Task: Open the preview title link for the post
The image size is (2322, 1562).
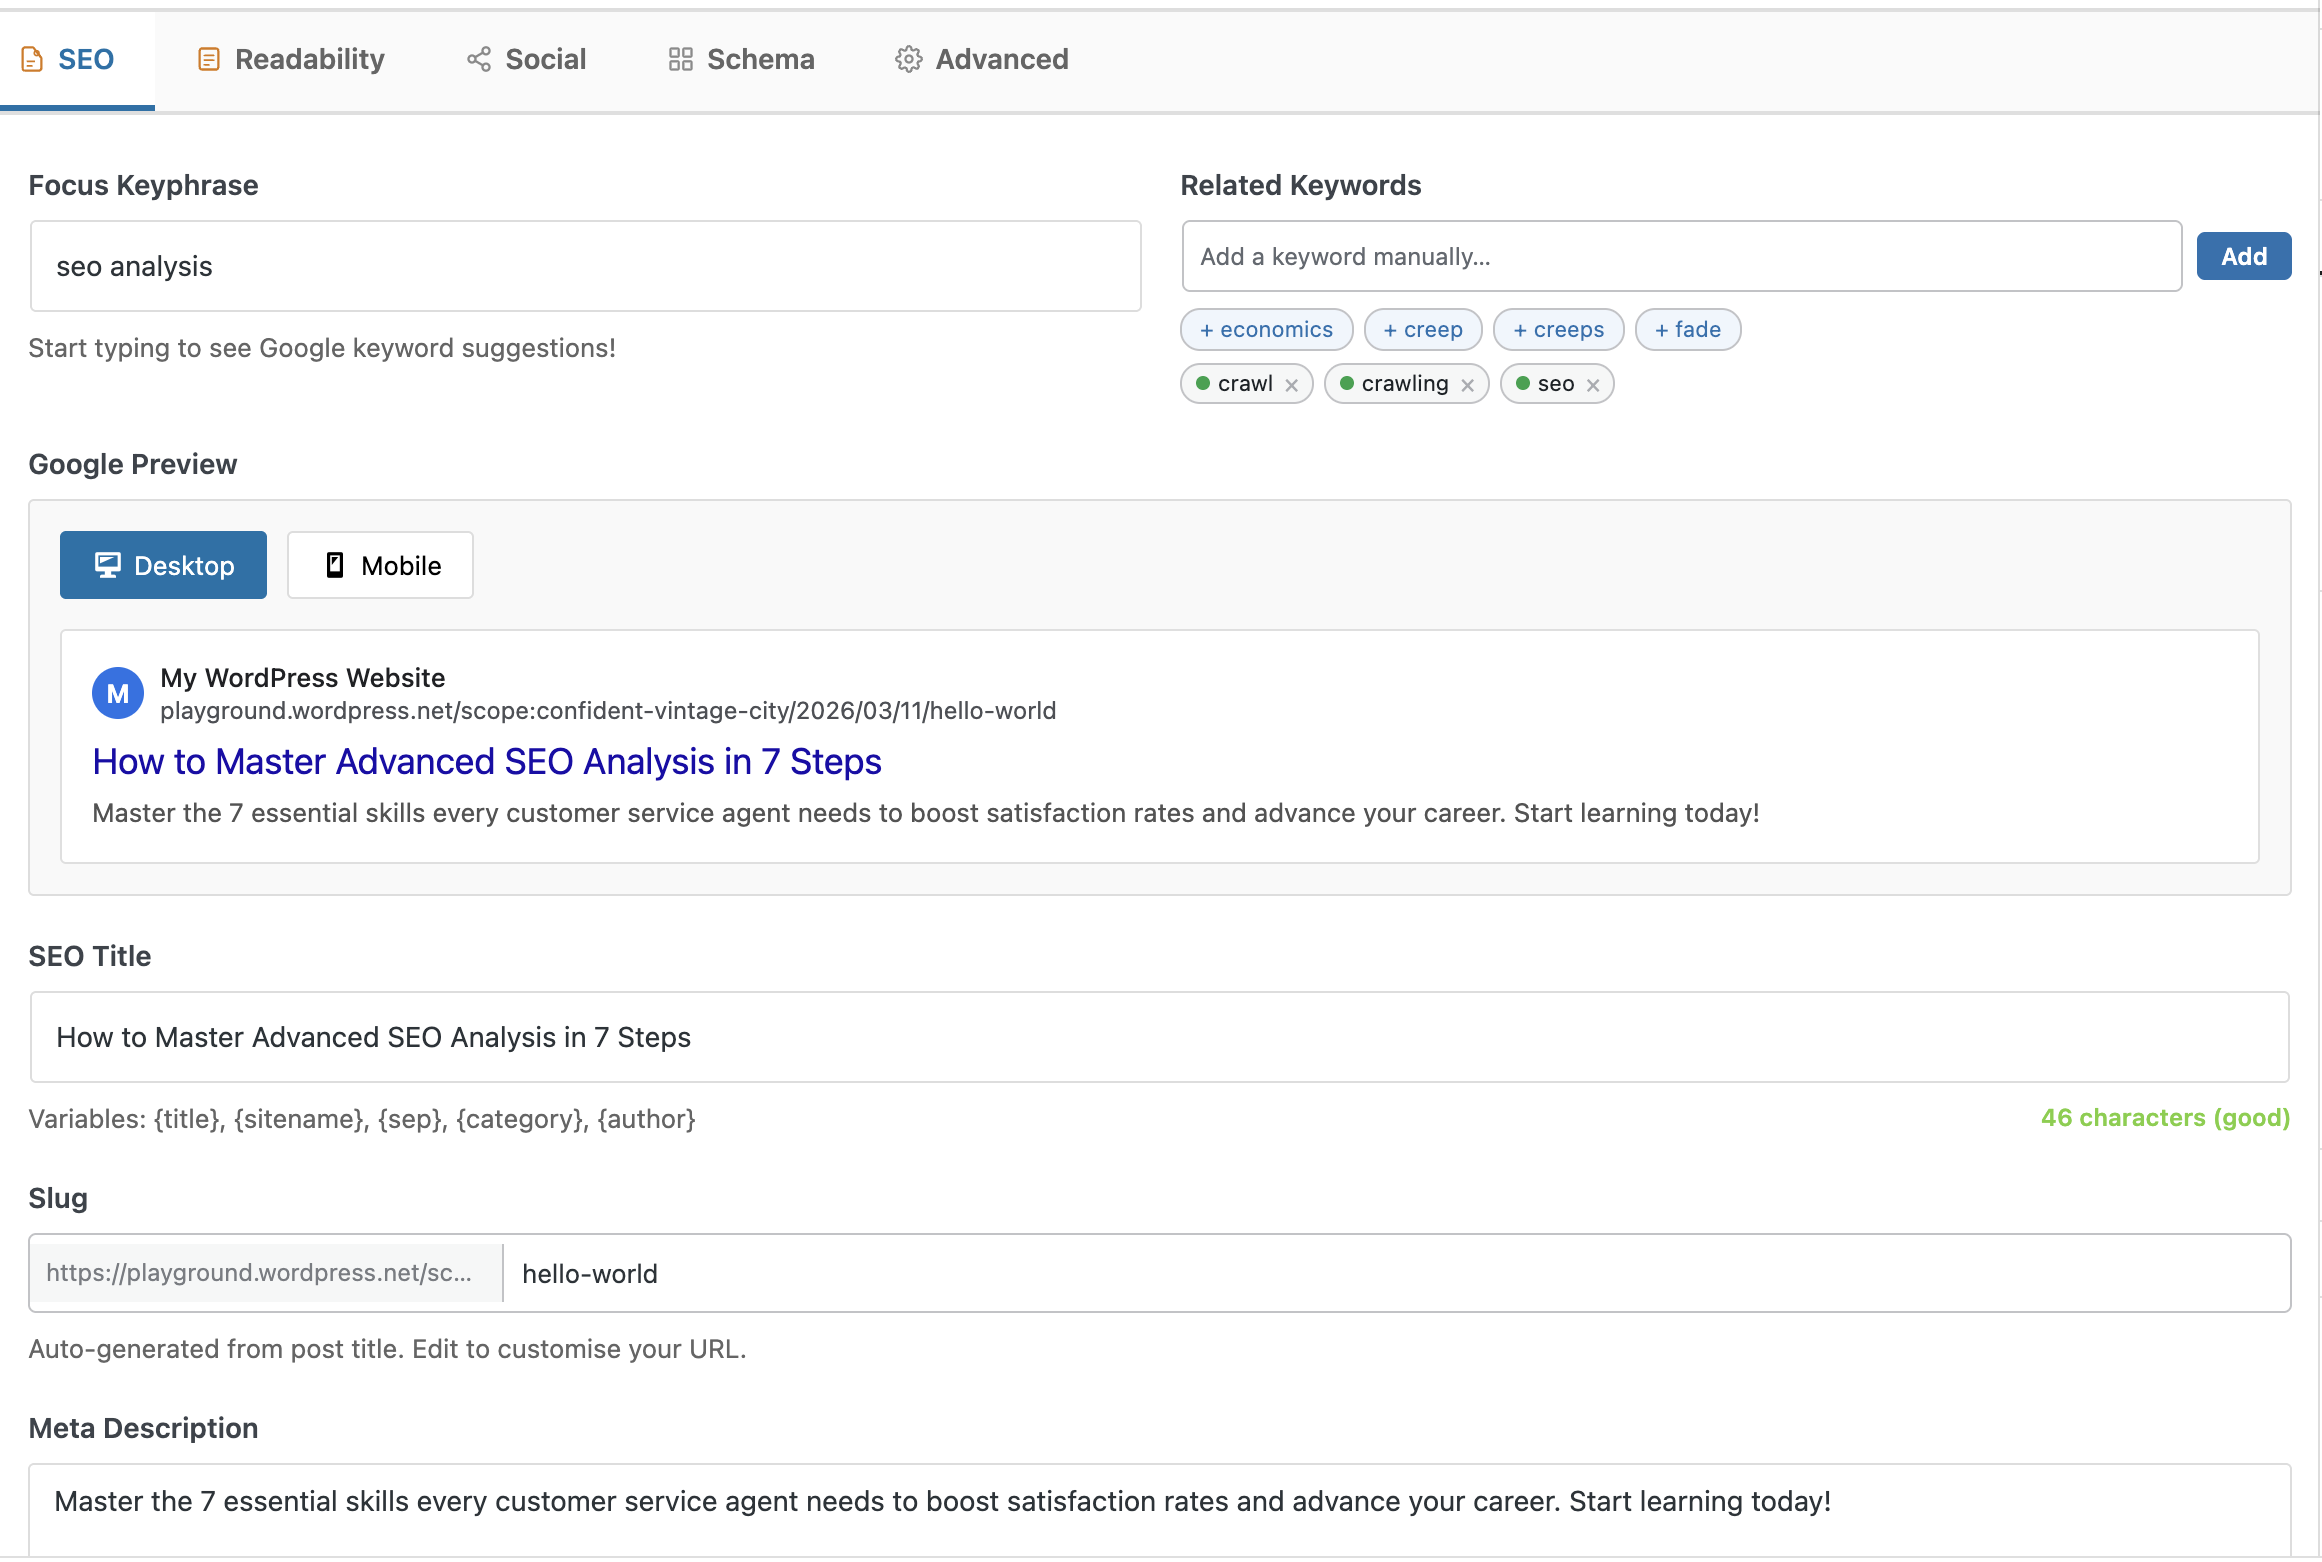Action: click(486, 761)
